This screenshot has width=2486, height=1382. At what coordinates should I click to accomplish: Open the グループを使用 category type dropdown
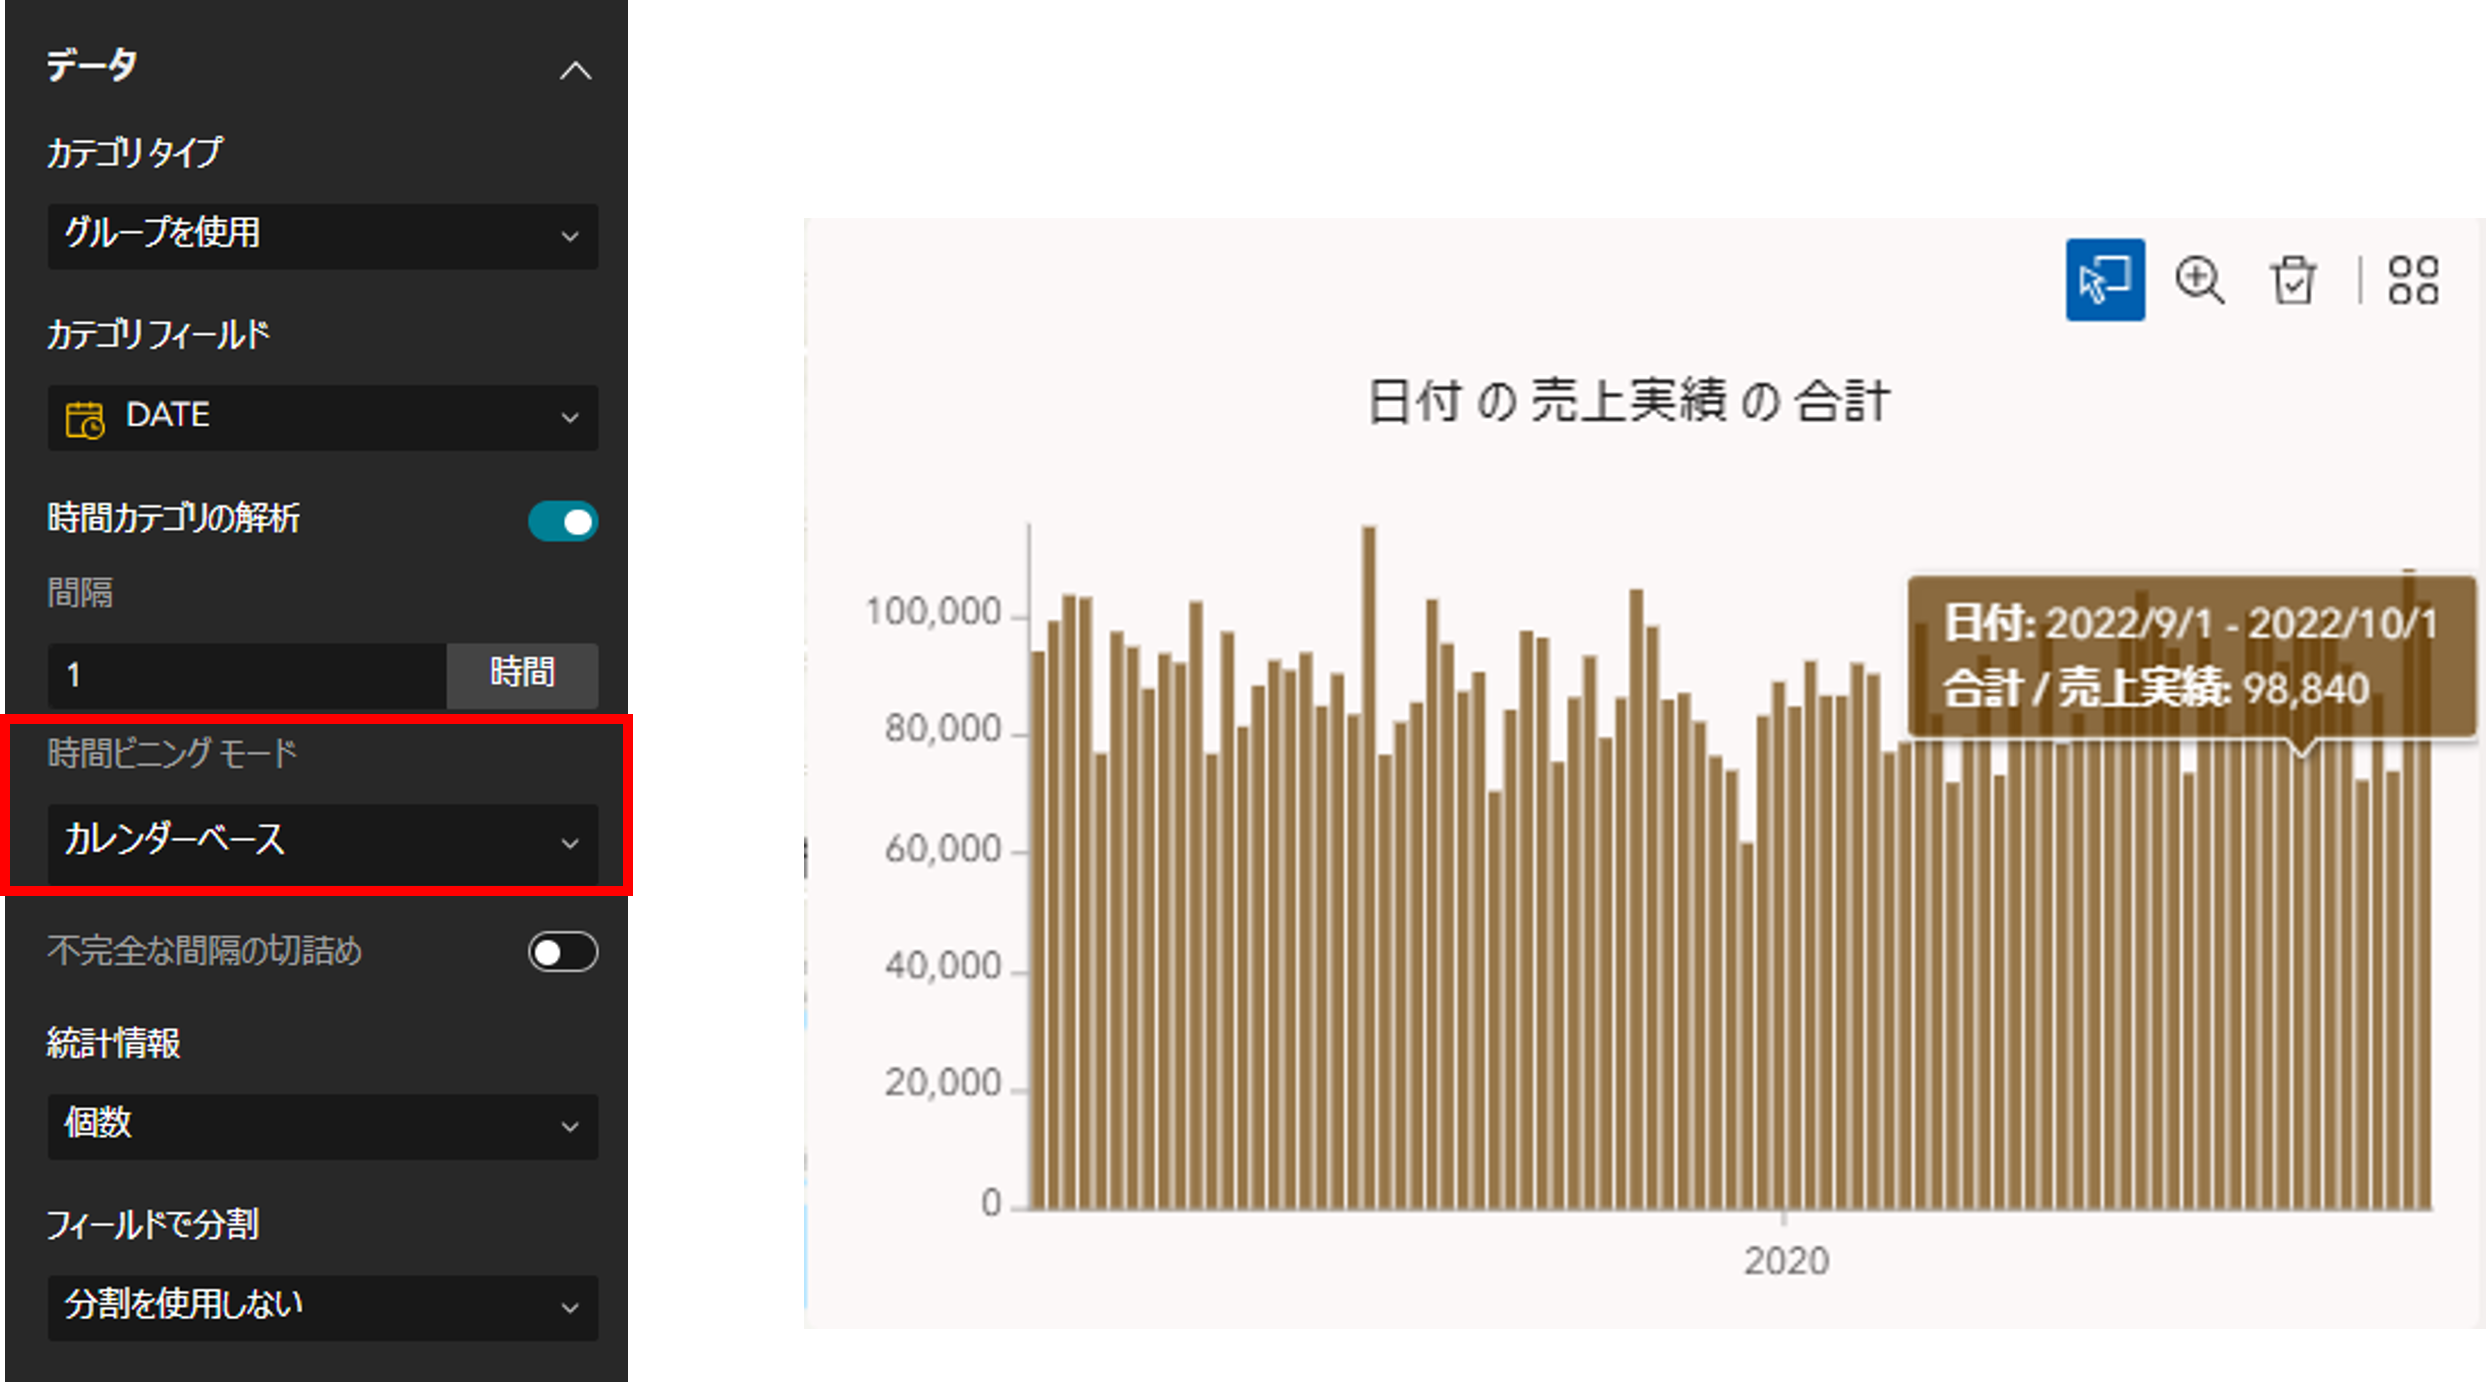pyautogui.click(x=322, y=236)
